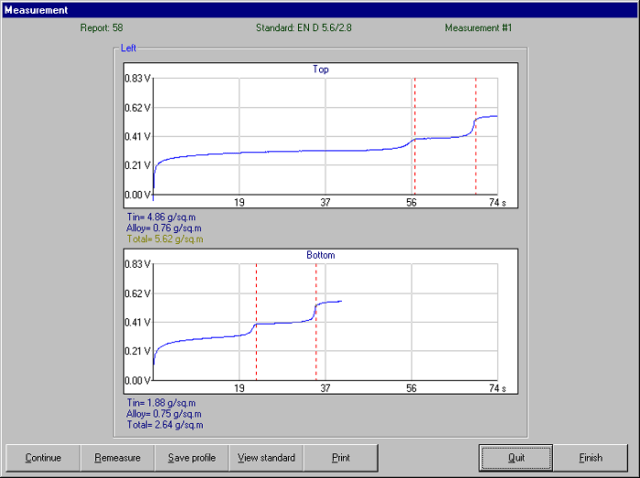640x478 pixels.
Task: Click the Remeasure button
Action: pyautogui.click(x=117, y=458)
